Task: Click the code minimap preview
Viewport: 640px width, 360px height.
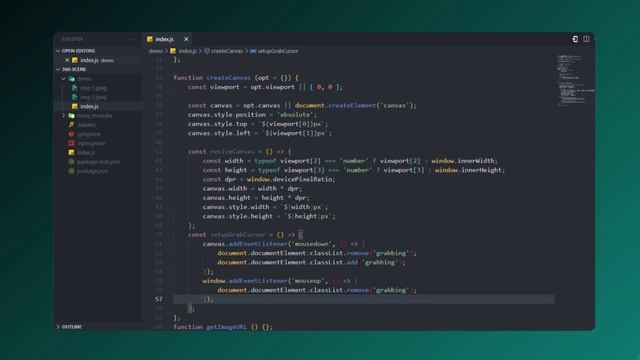Action: pyautogui.click(x=575, y=80)
